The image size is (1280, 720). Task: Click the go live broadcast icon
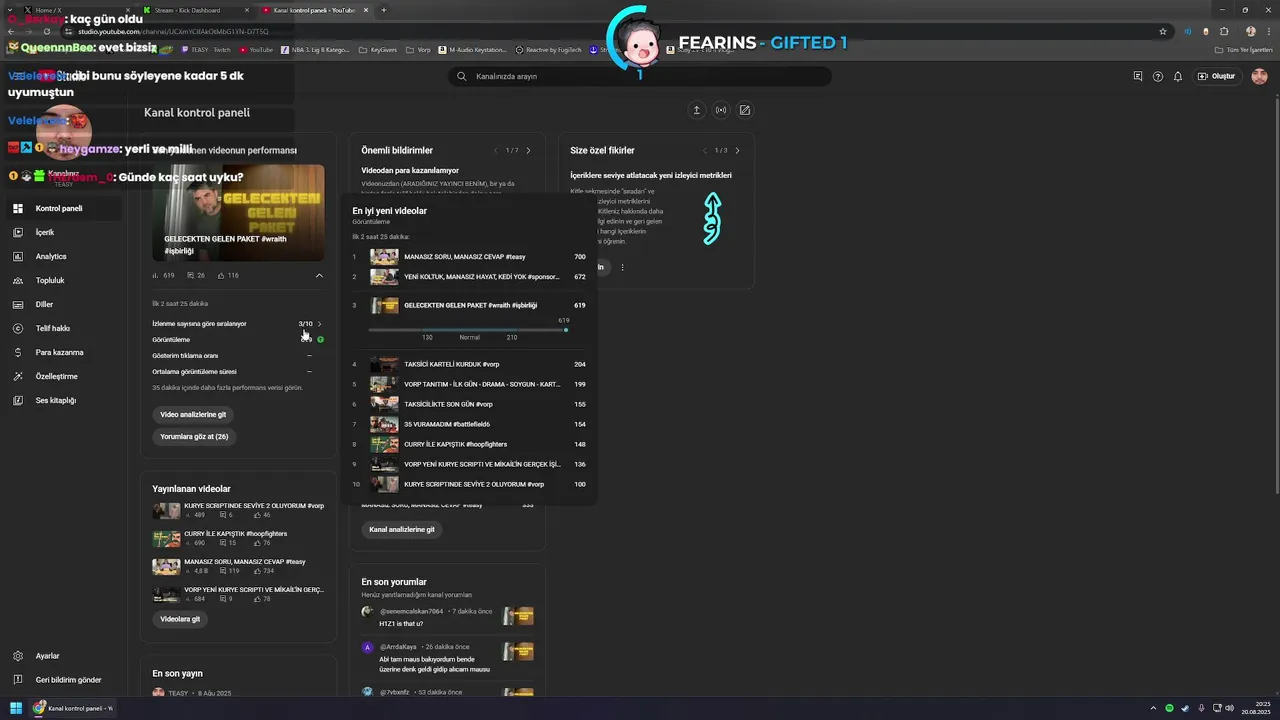pos(721,110)
